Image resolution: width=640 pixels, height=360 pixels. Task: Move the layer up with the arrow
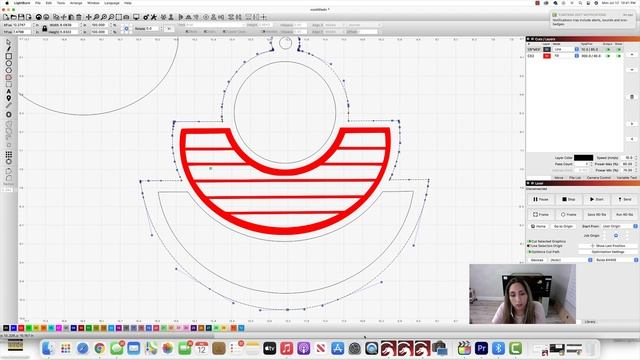coord(632,54)
